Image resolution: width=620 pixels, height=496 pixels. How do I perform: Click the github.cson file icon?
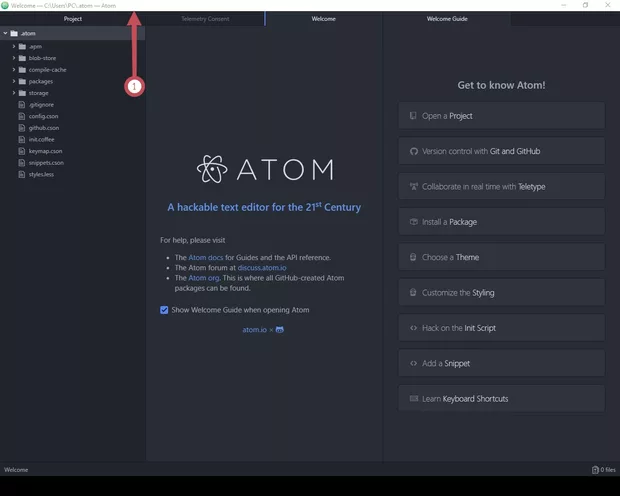tap(22, 128)
